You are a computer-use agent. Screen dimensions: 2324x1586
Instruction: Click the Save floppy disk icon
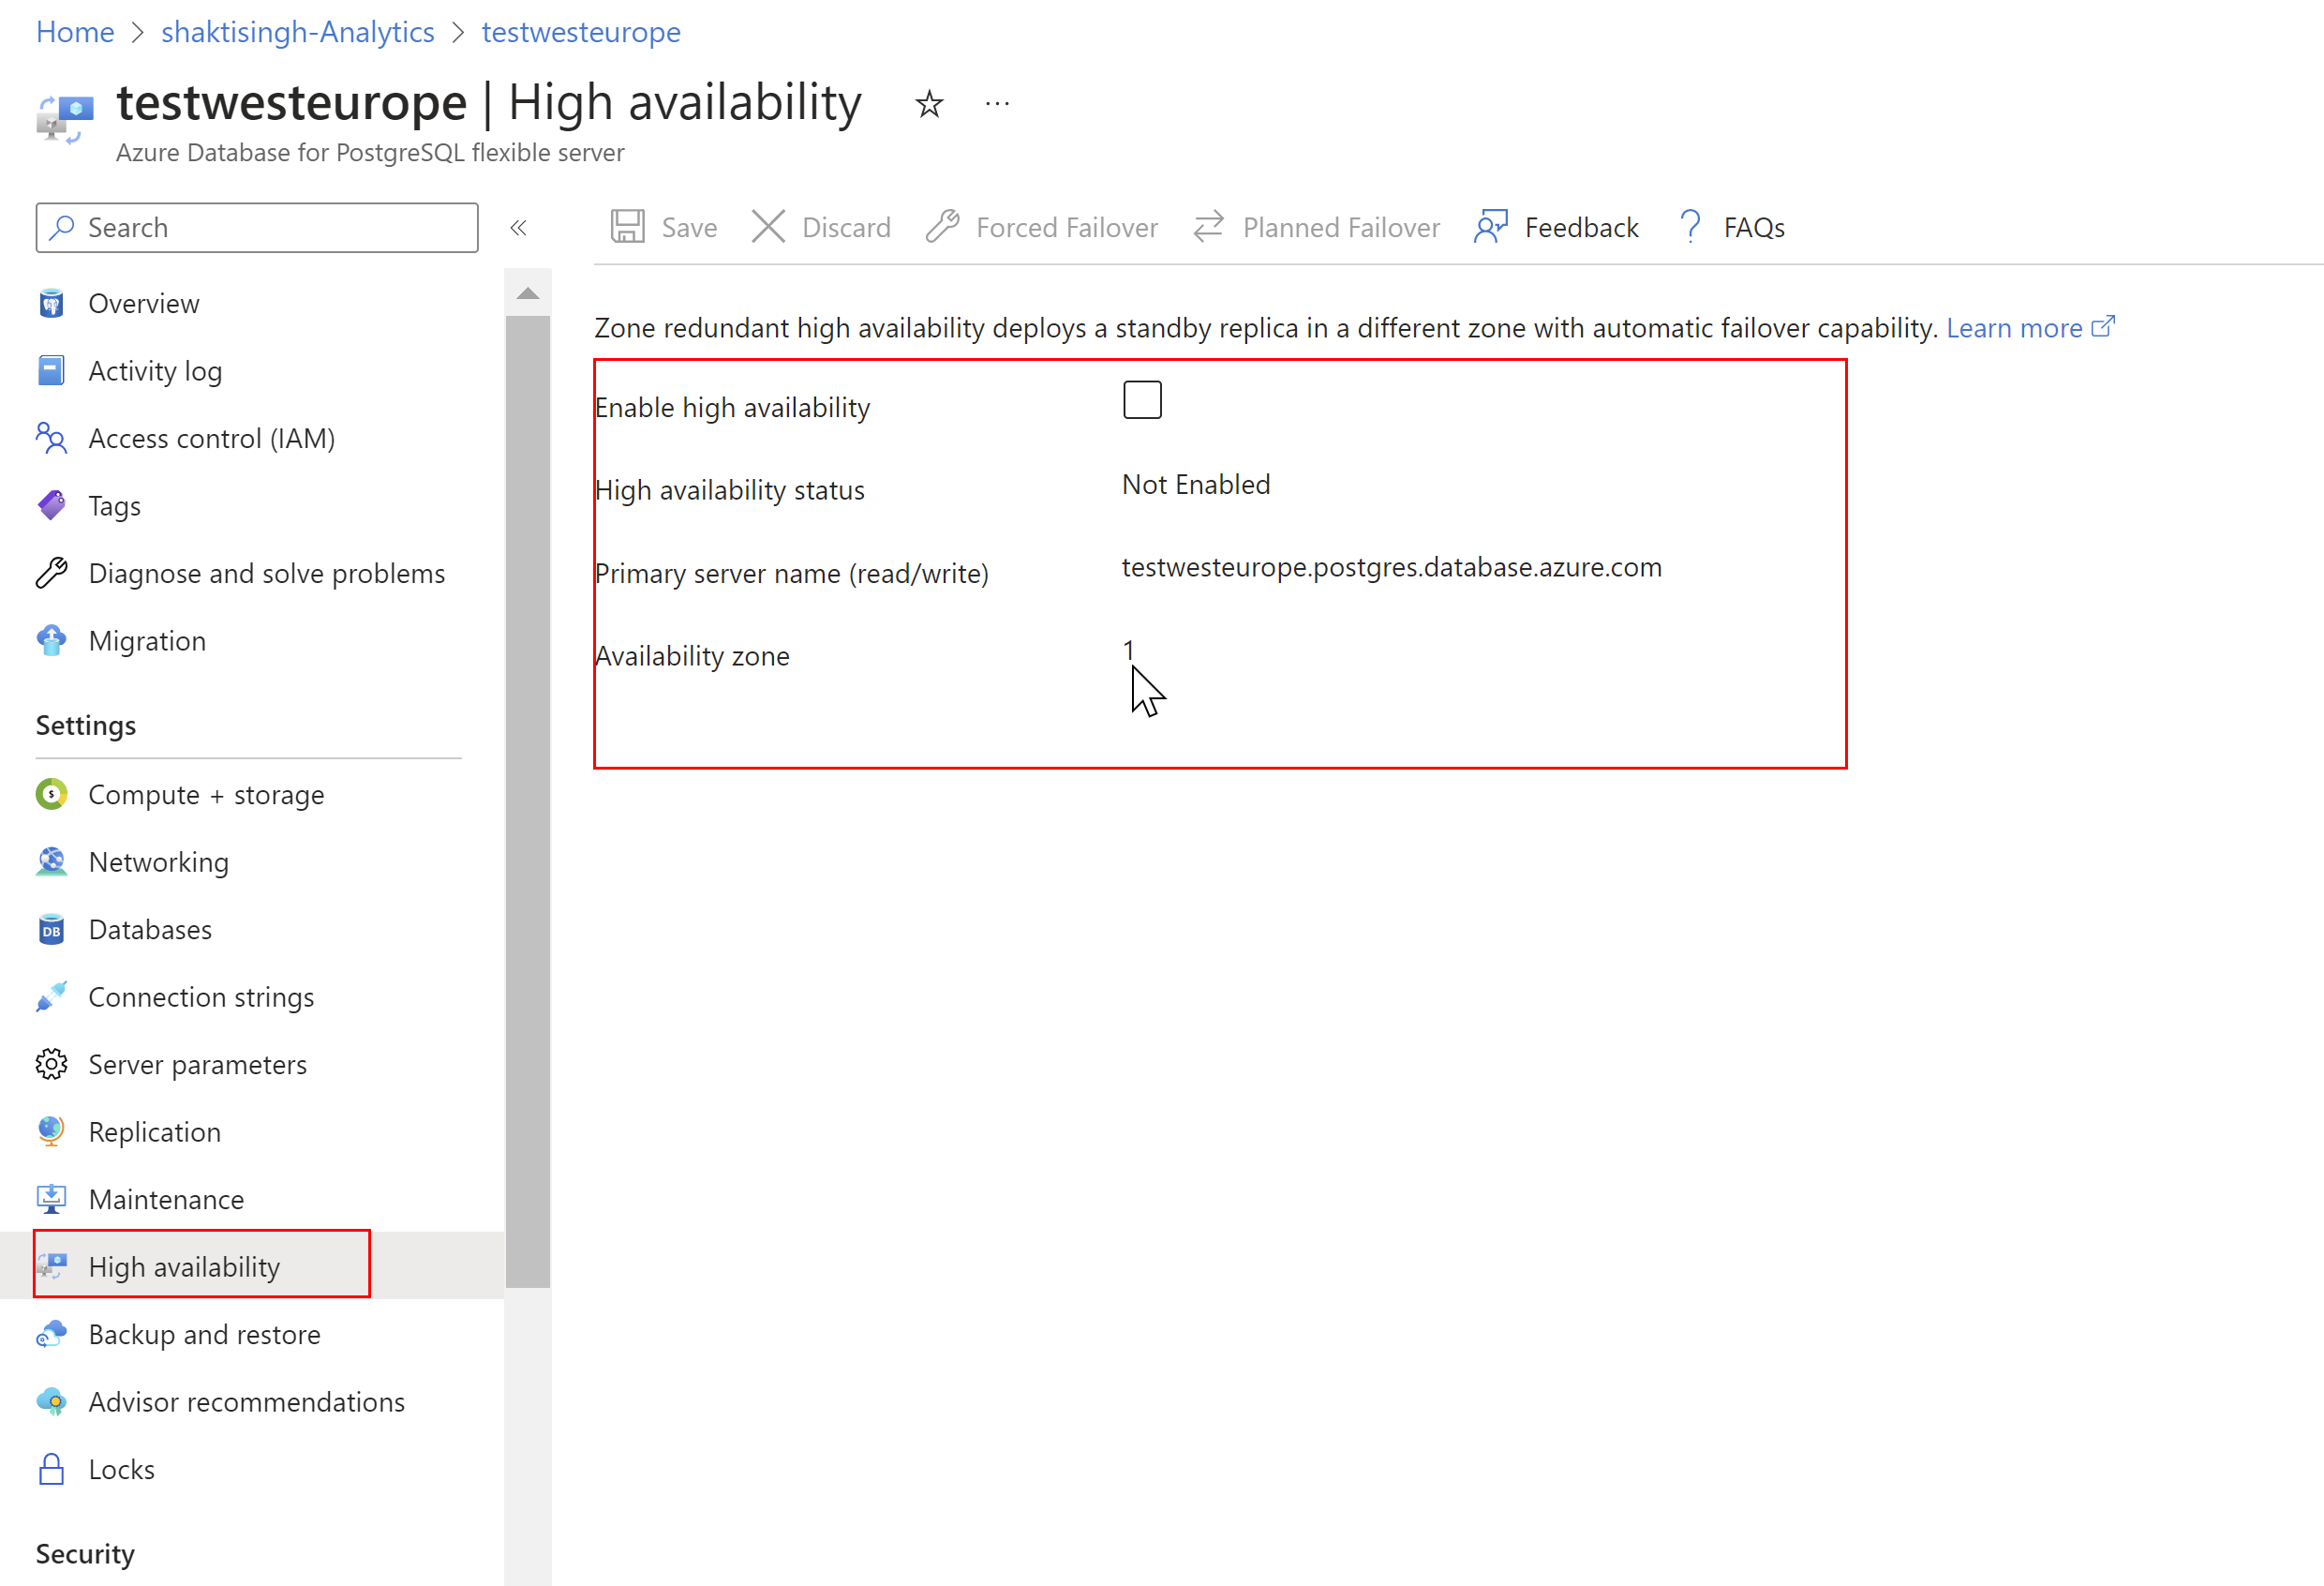[628, 227]
